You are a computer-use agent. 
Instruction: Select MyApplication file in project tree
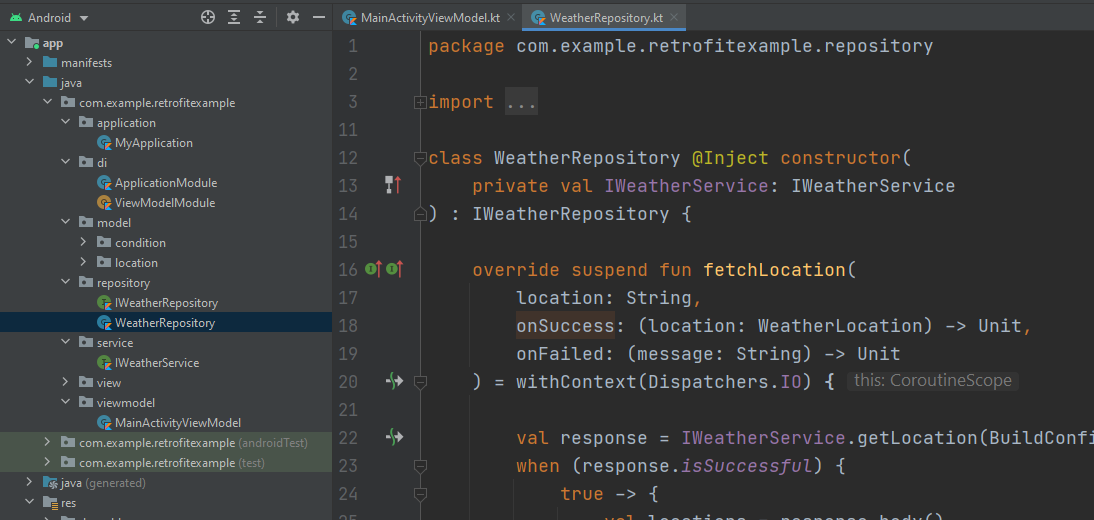click(153, 142)
